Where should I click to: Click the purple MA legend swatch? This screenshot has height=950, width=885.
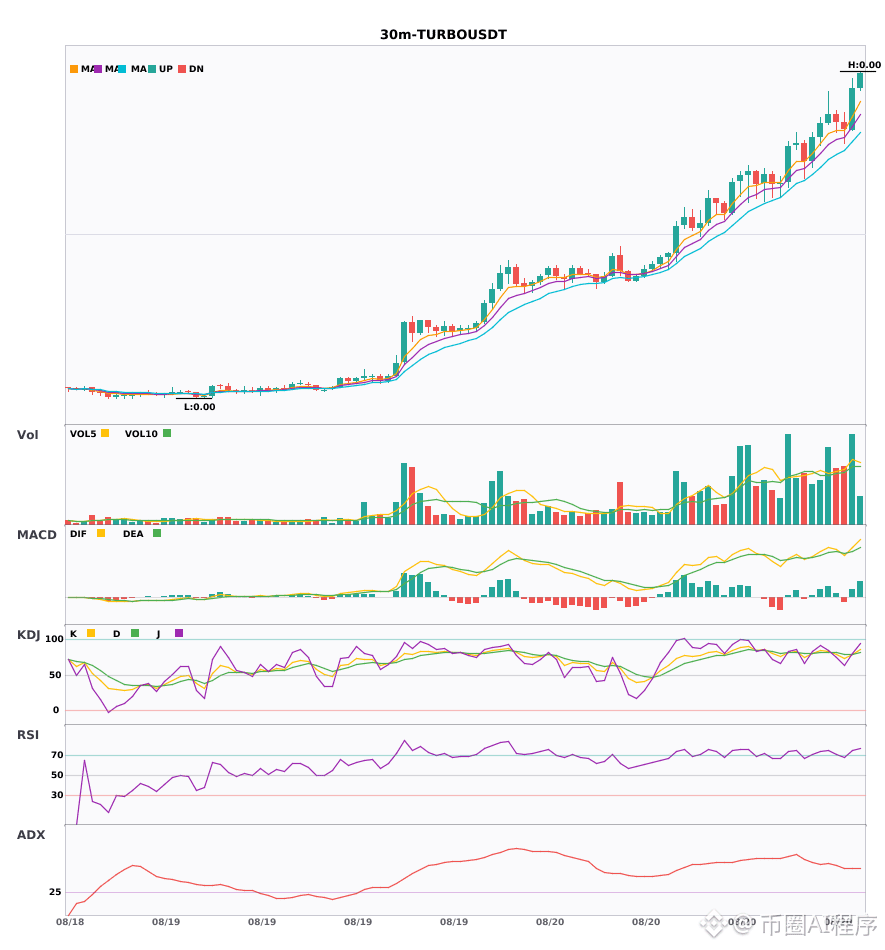(98, 69)
